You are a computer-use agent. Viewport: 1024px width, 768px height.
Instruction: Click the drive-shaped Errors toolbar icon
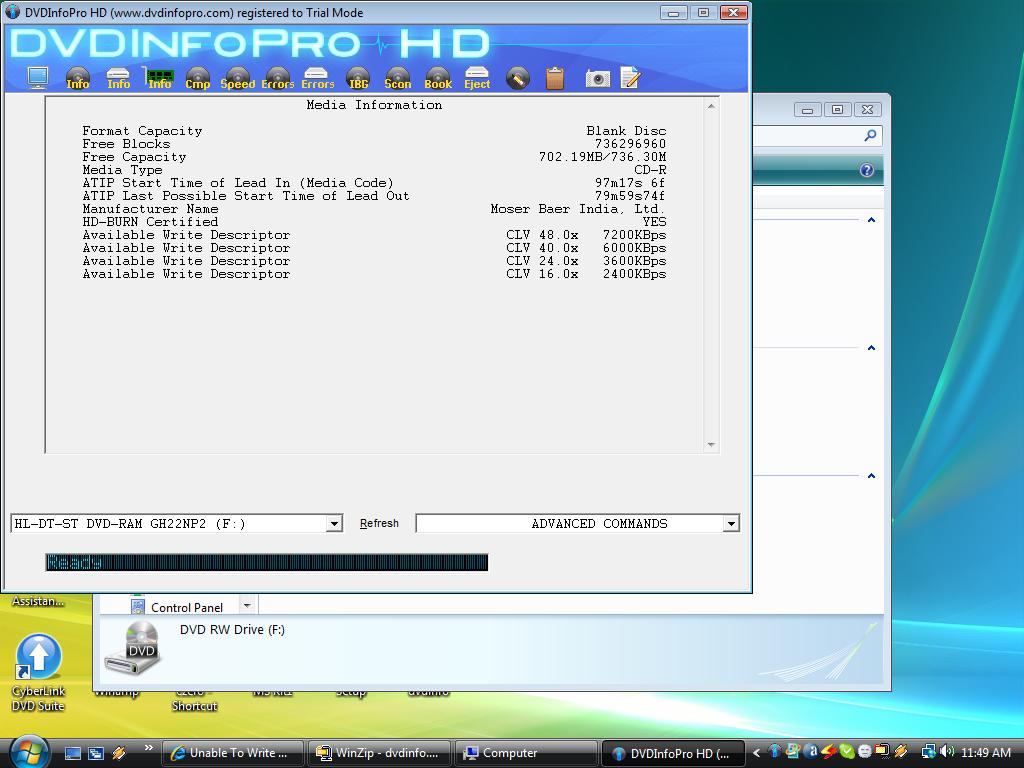(317, 78)
